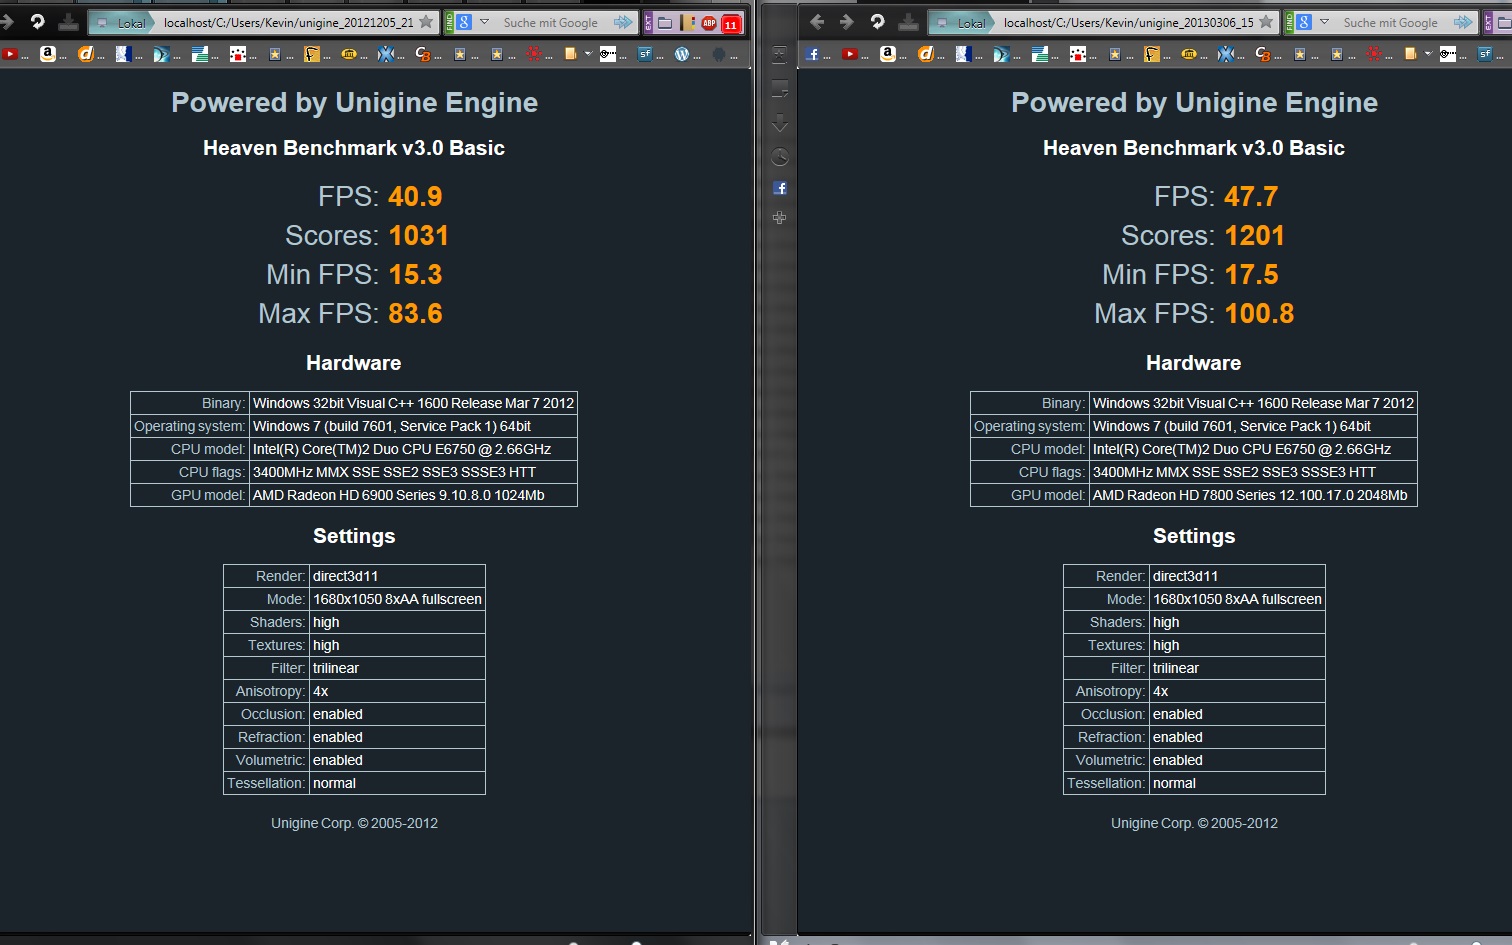Go forward in the right browser window
The height and width of the screenshot is (945, 1512).
847,21
